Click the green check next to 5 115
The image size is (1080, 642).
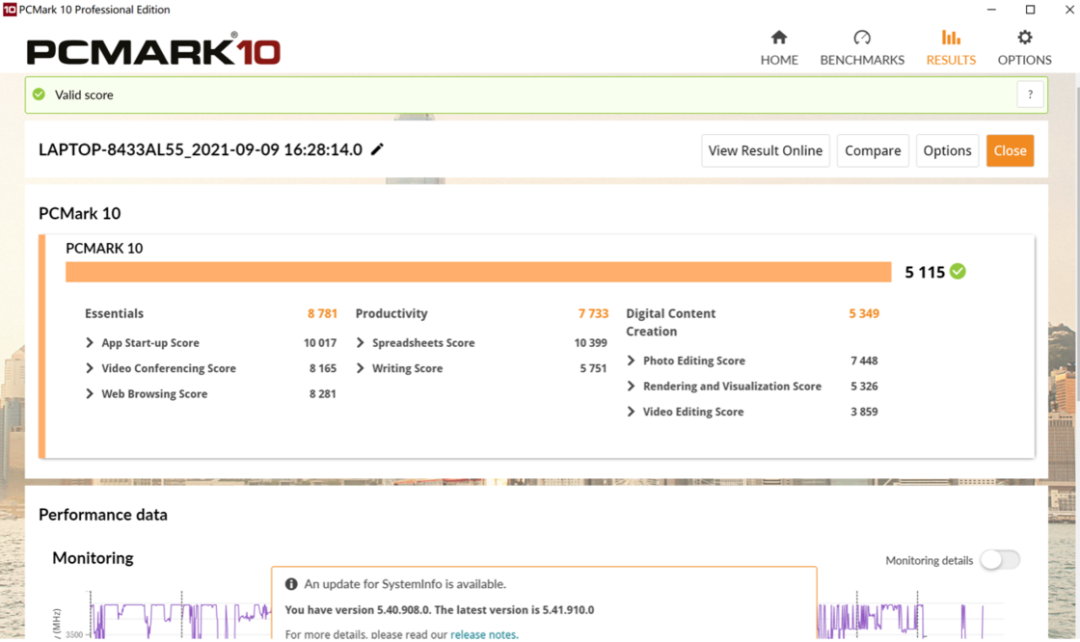(x=957, y=271)
